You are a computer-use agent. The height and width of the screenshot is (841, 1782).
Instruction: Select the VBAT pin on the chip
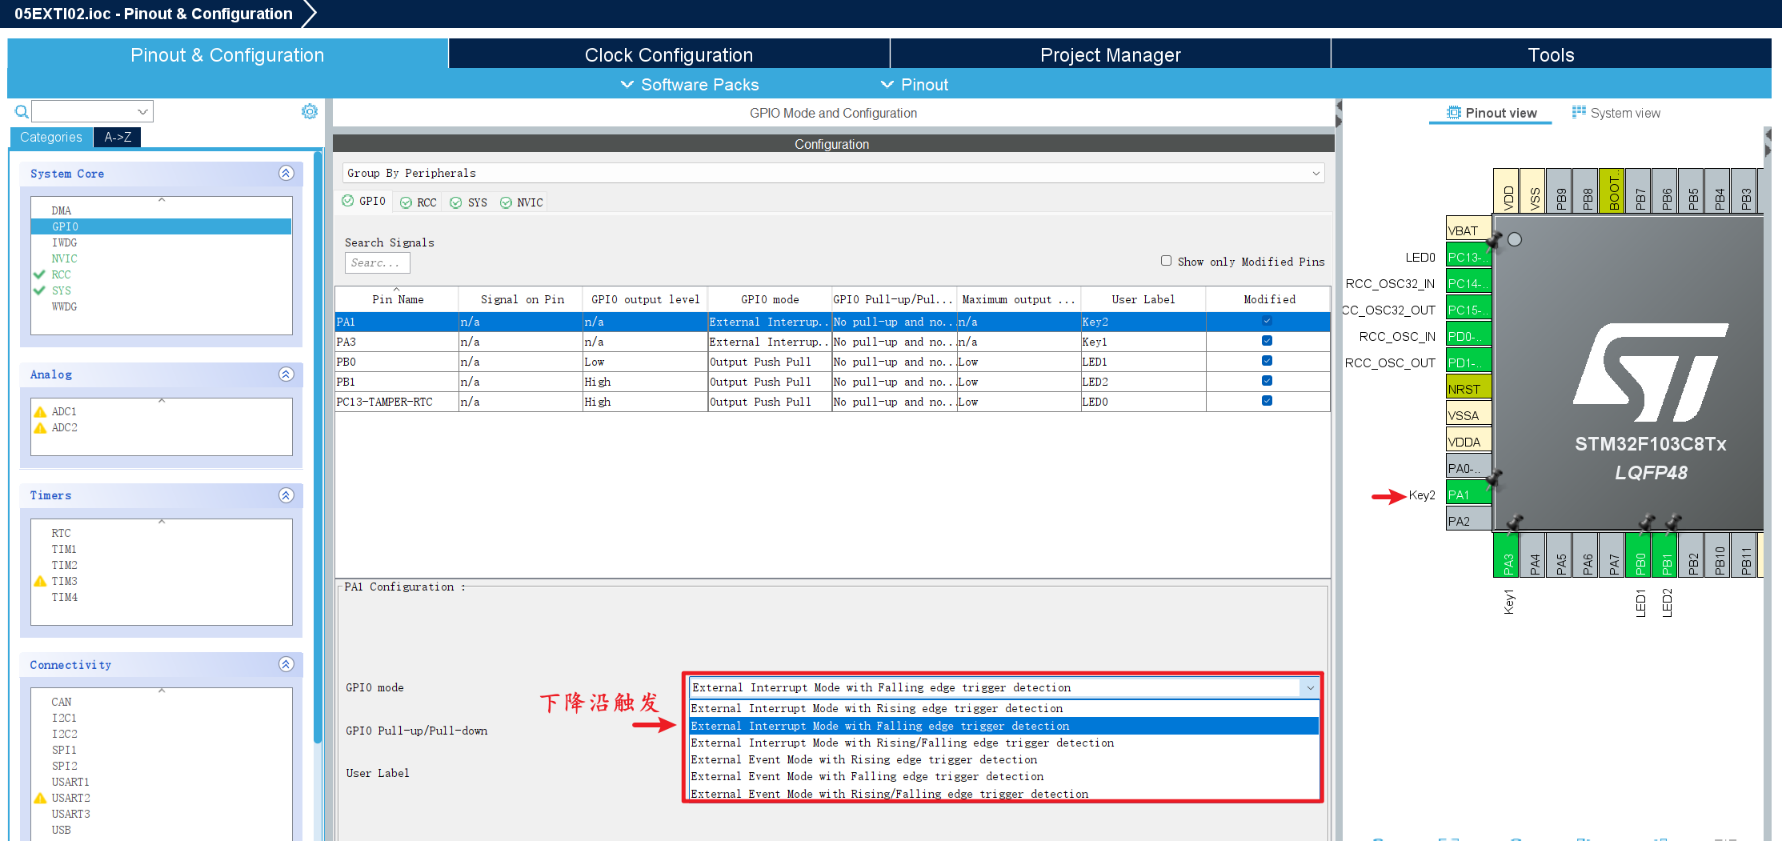coord(1468,230)
